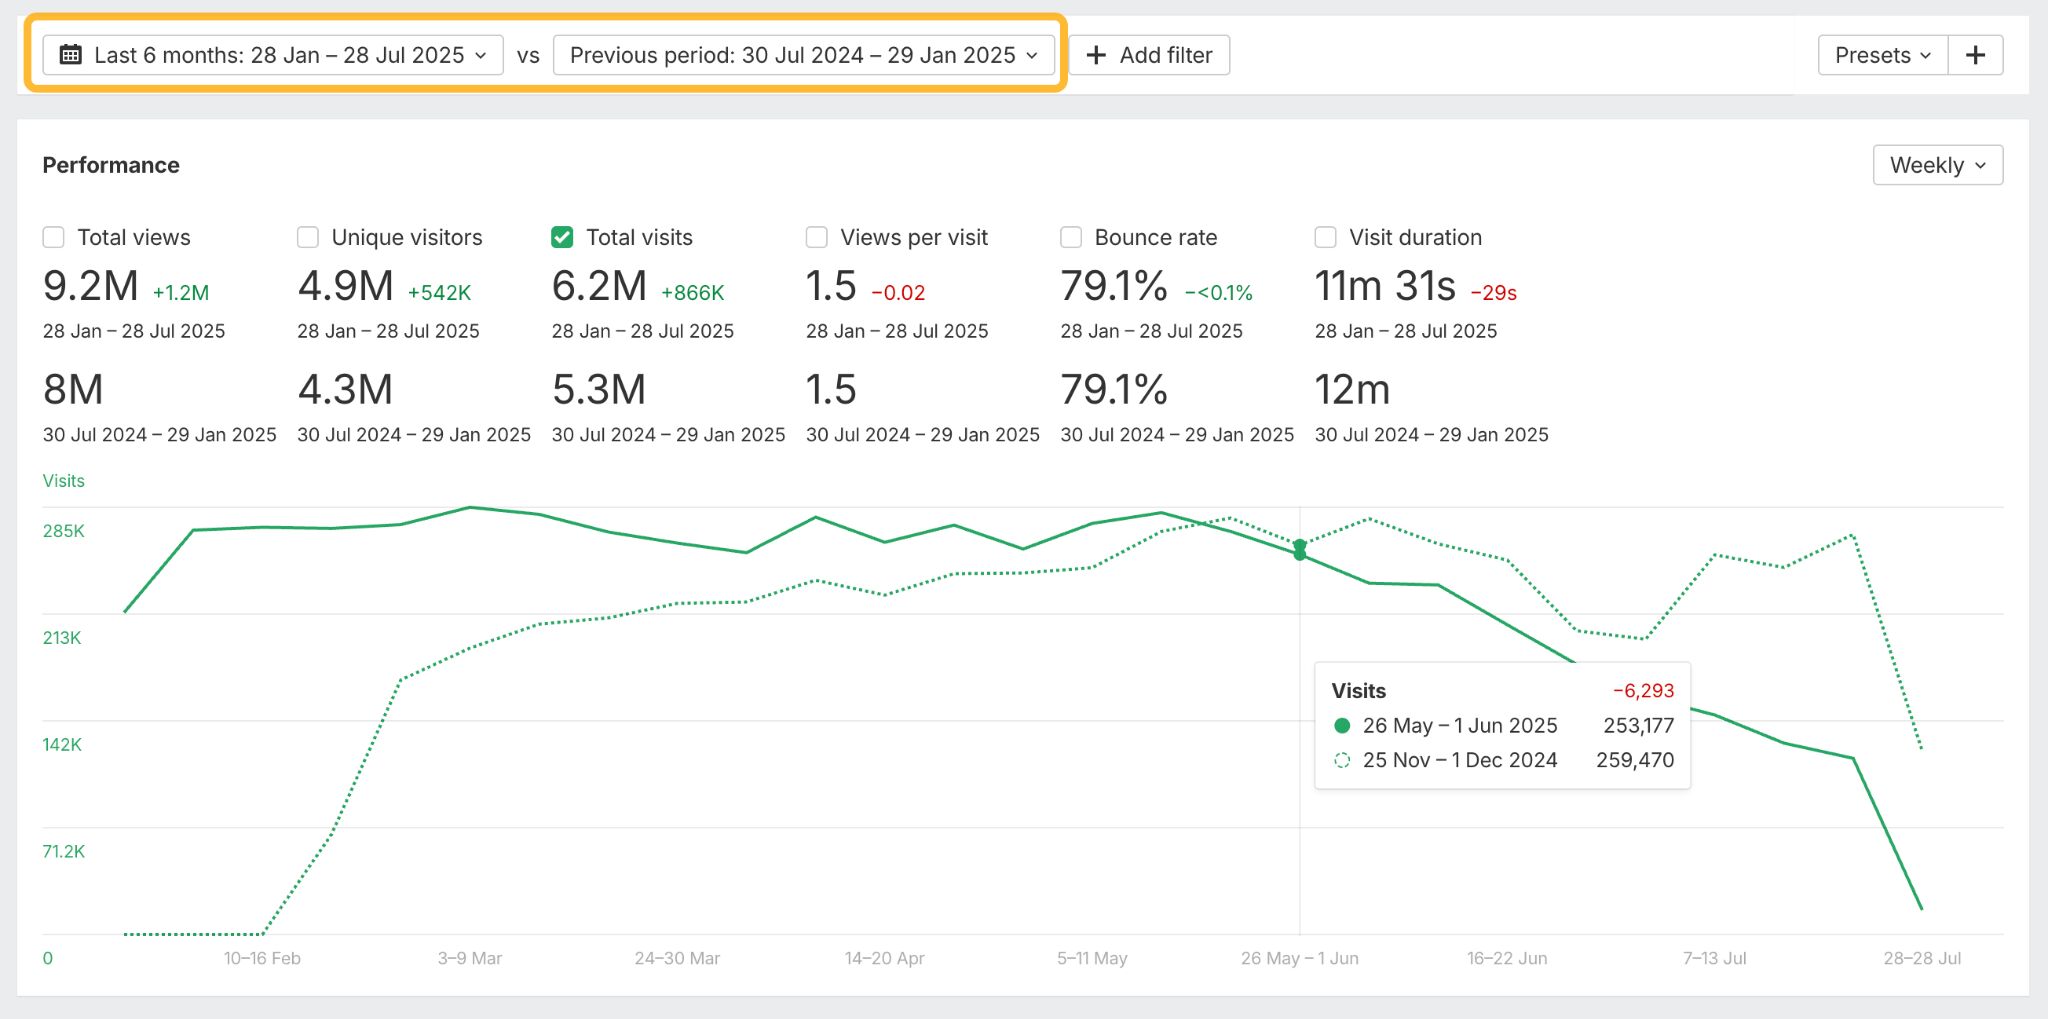Click the dotted circle legend icon for 25 Nov
Viewport: 2048px width, 1019px height.
(x=1341, y=760)
